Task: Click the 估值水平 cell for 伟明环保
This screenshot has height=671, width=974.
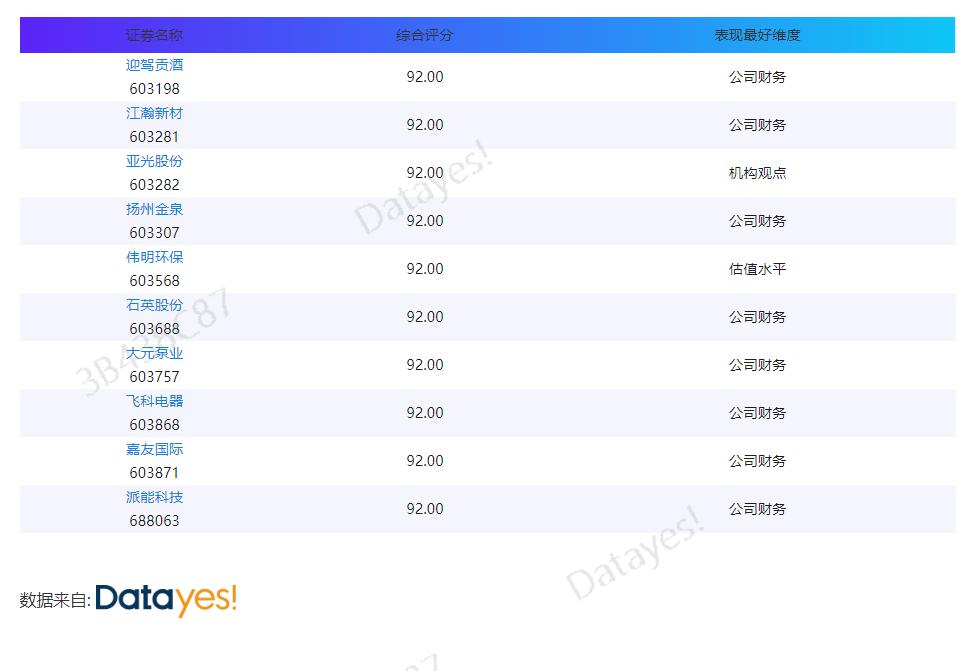Action: click(756, 268)
